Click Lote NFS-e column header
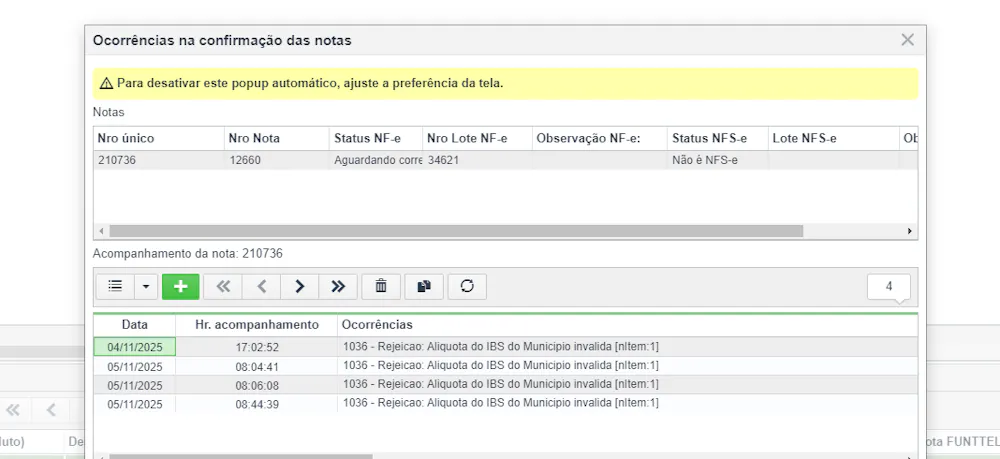The width and height of the screenshot is (1000, 459). pyautogui.click(x=834, y=138)
